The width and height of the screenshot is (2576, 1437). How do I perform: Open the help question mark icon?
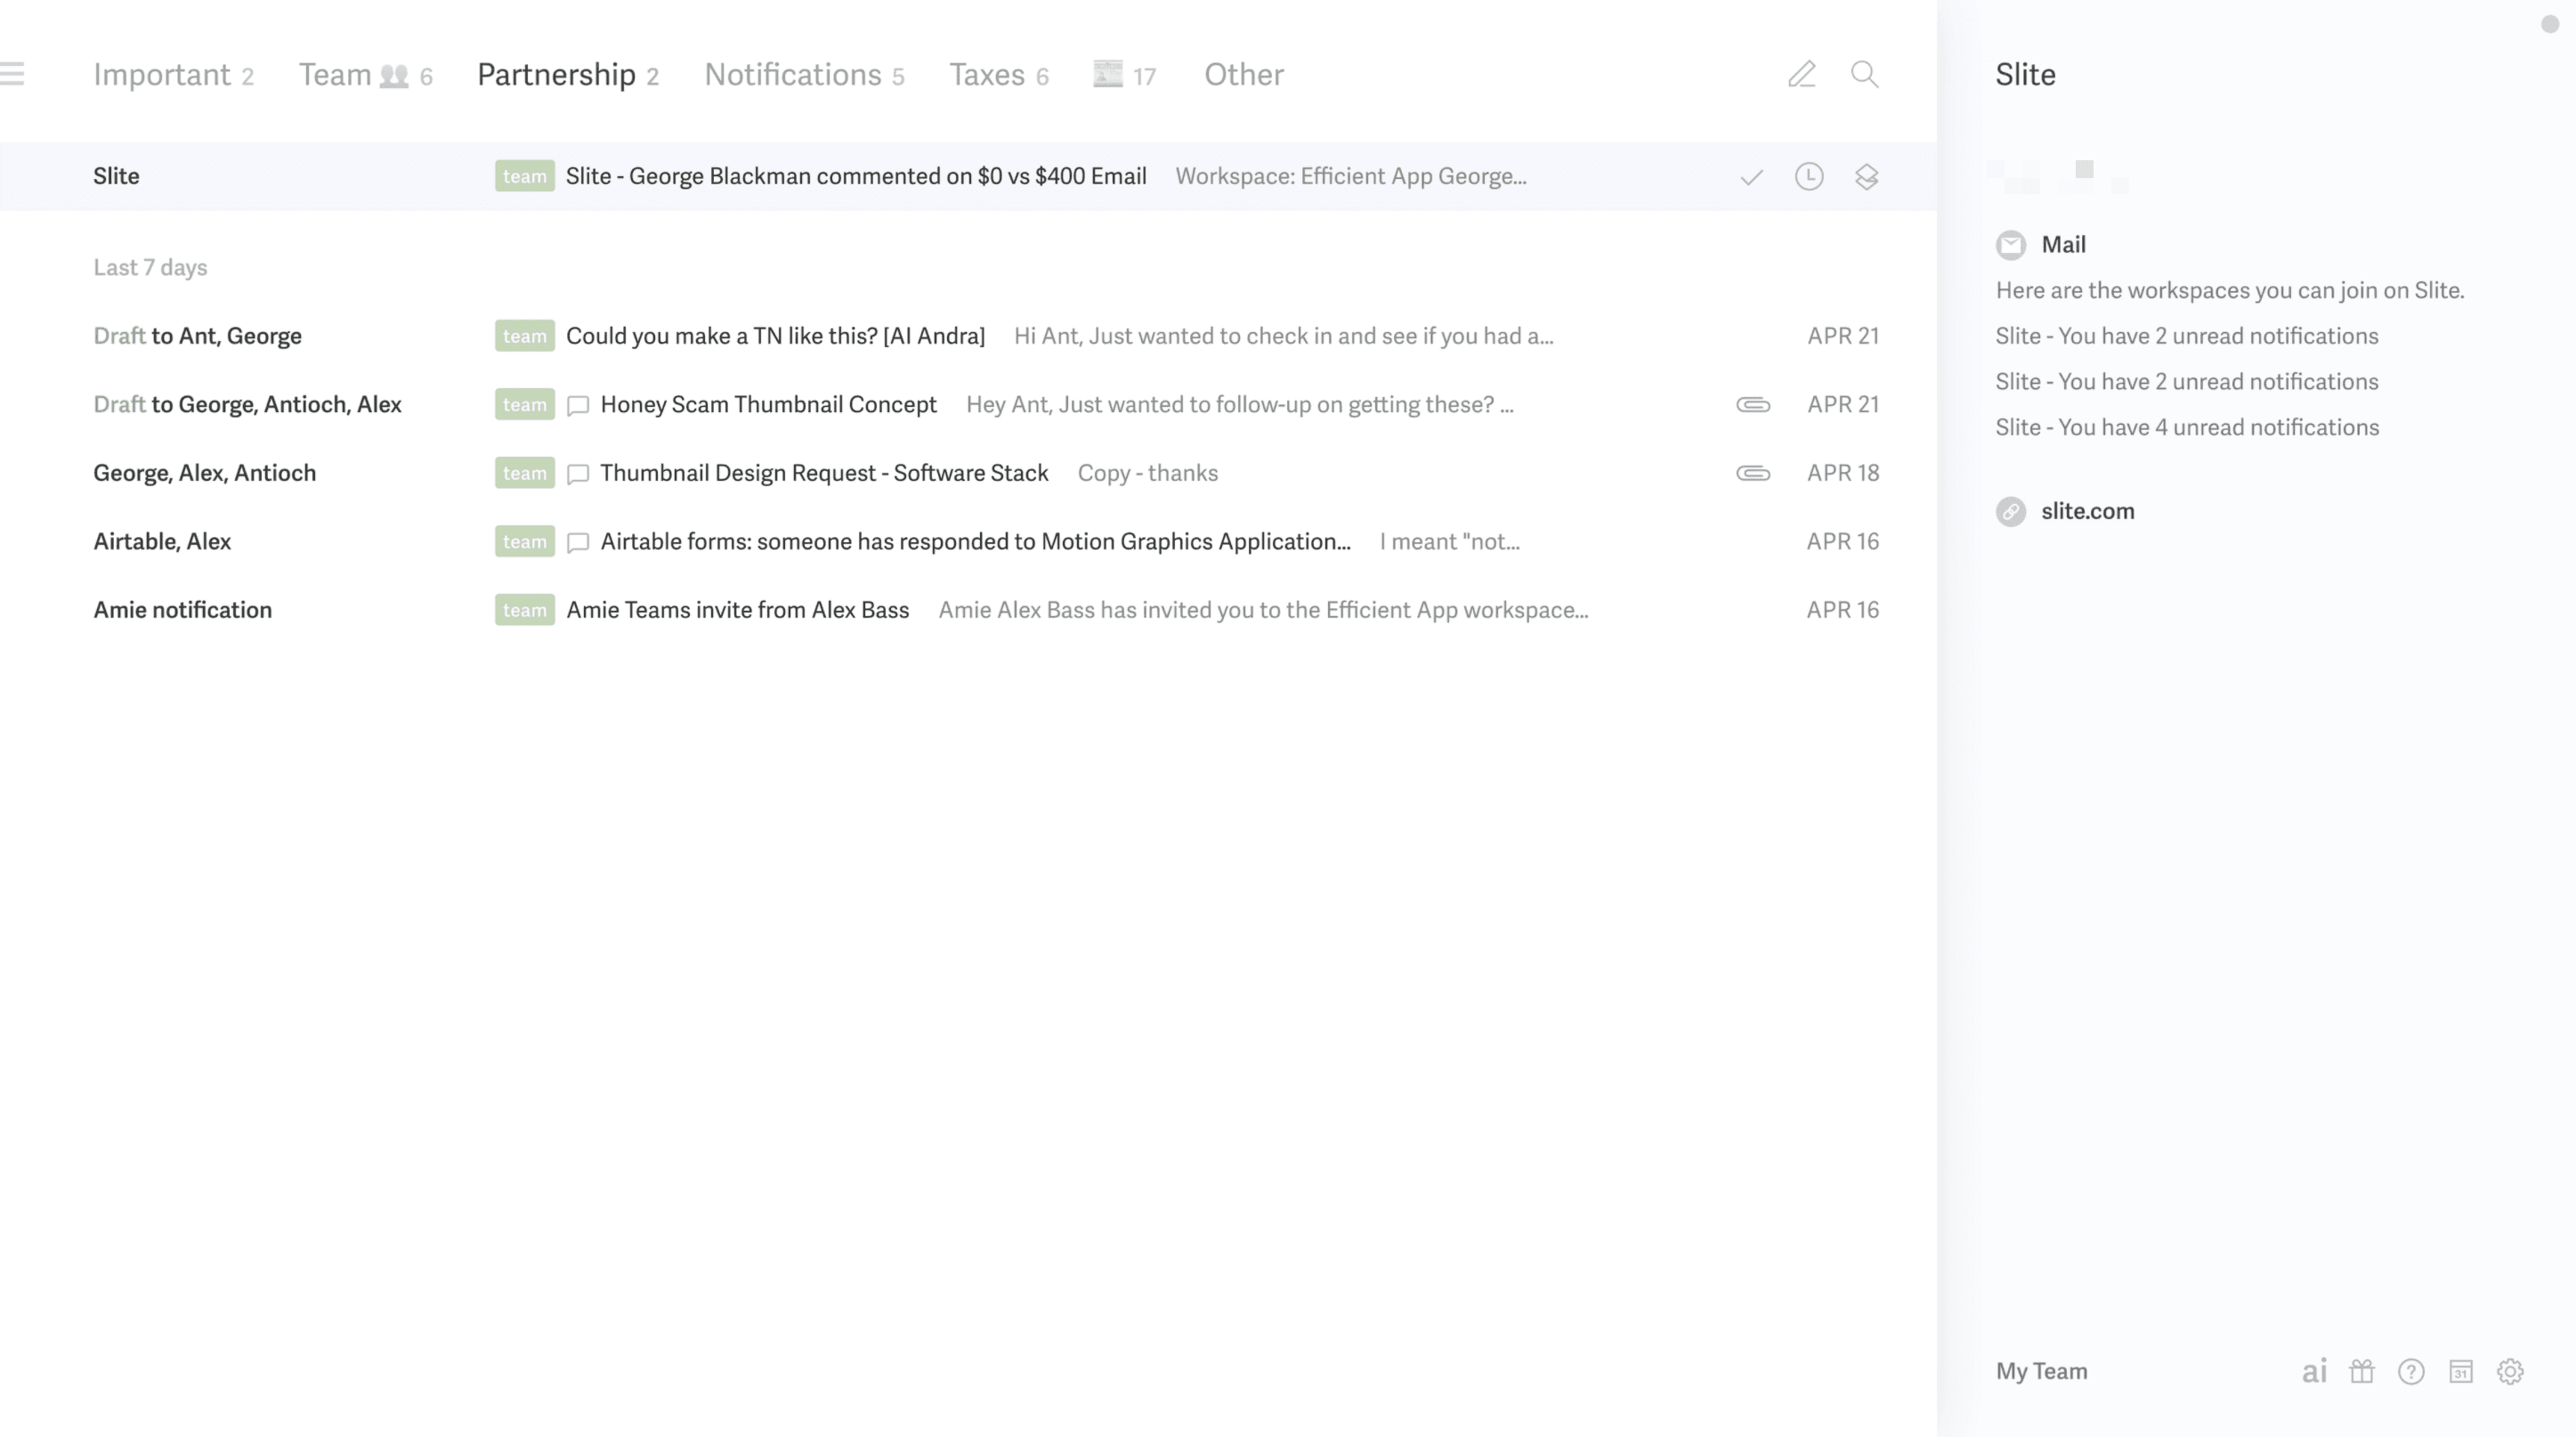(x=2412, y=1371)
